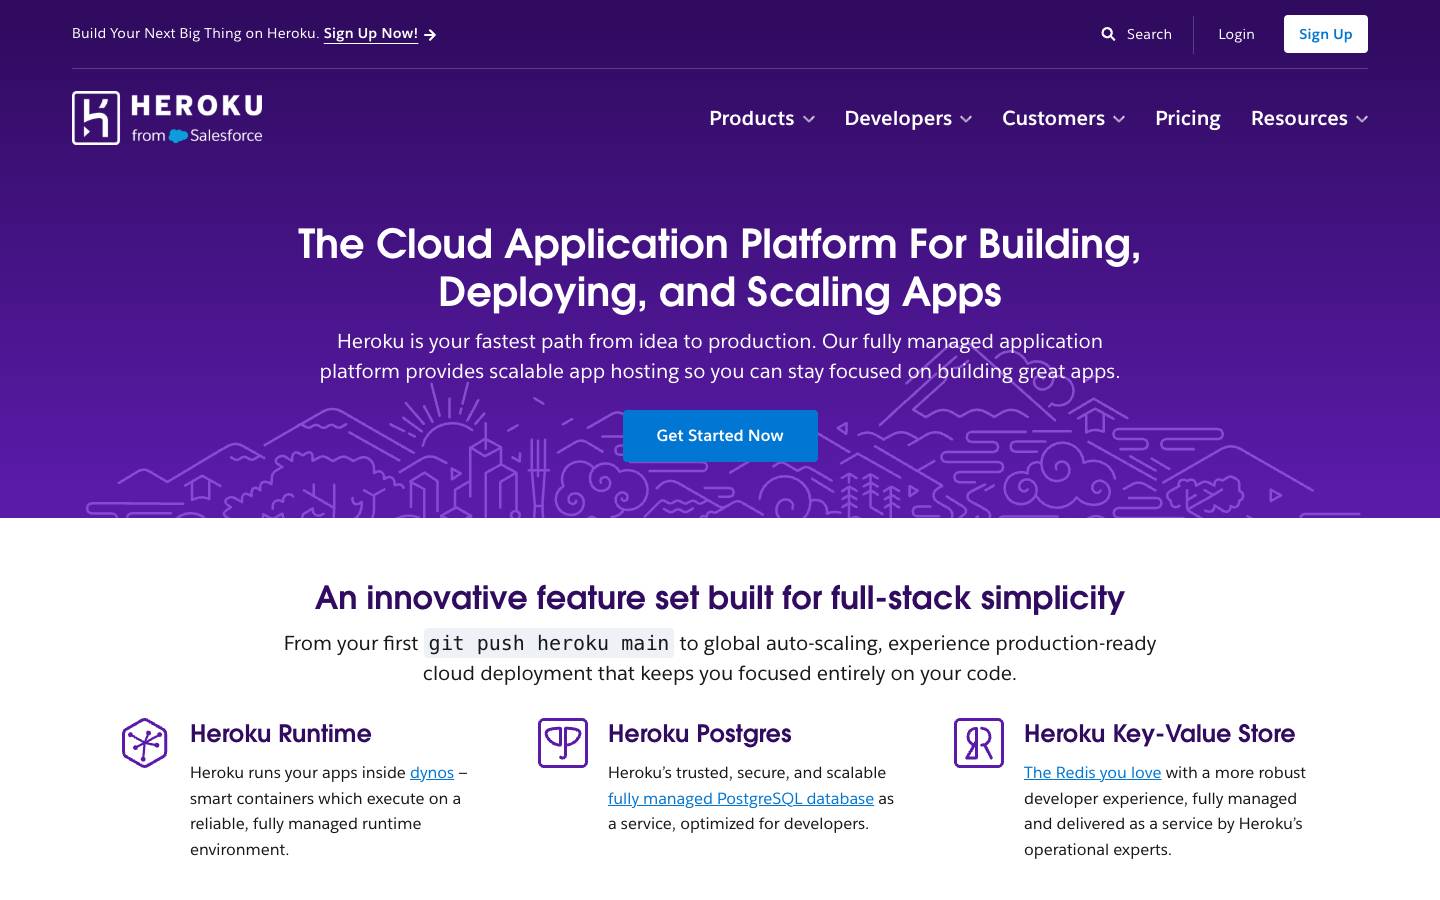Image resolution: width=1440 pixels, height=900 pixels.
Task: Click the Salesforce cloud logo
Action: 178,136
